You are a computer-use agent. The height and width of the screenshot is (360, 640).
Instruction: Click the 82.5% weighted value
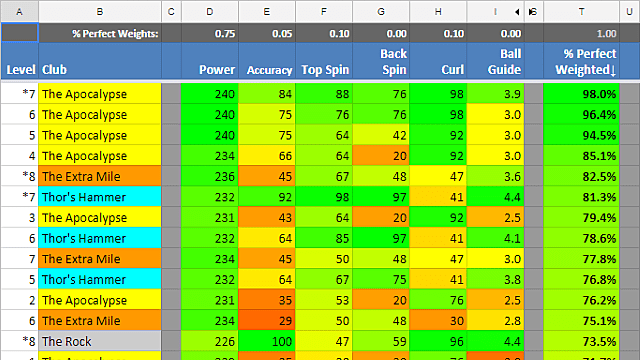(581, 176)
